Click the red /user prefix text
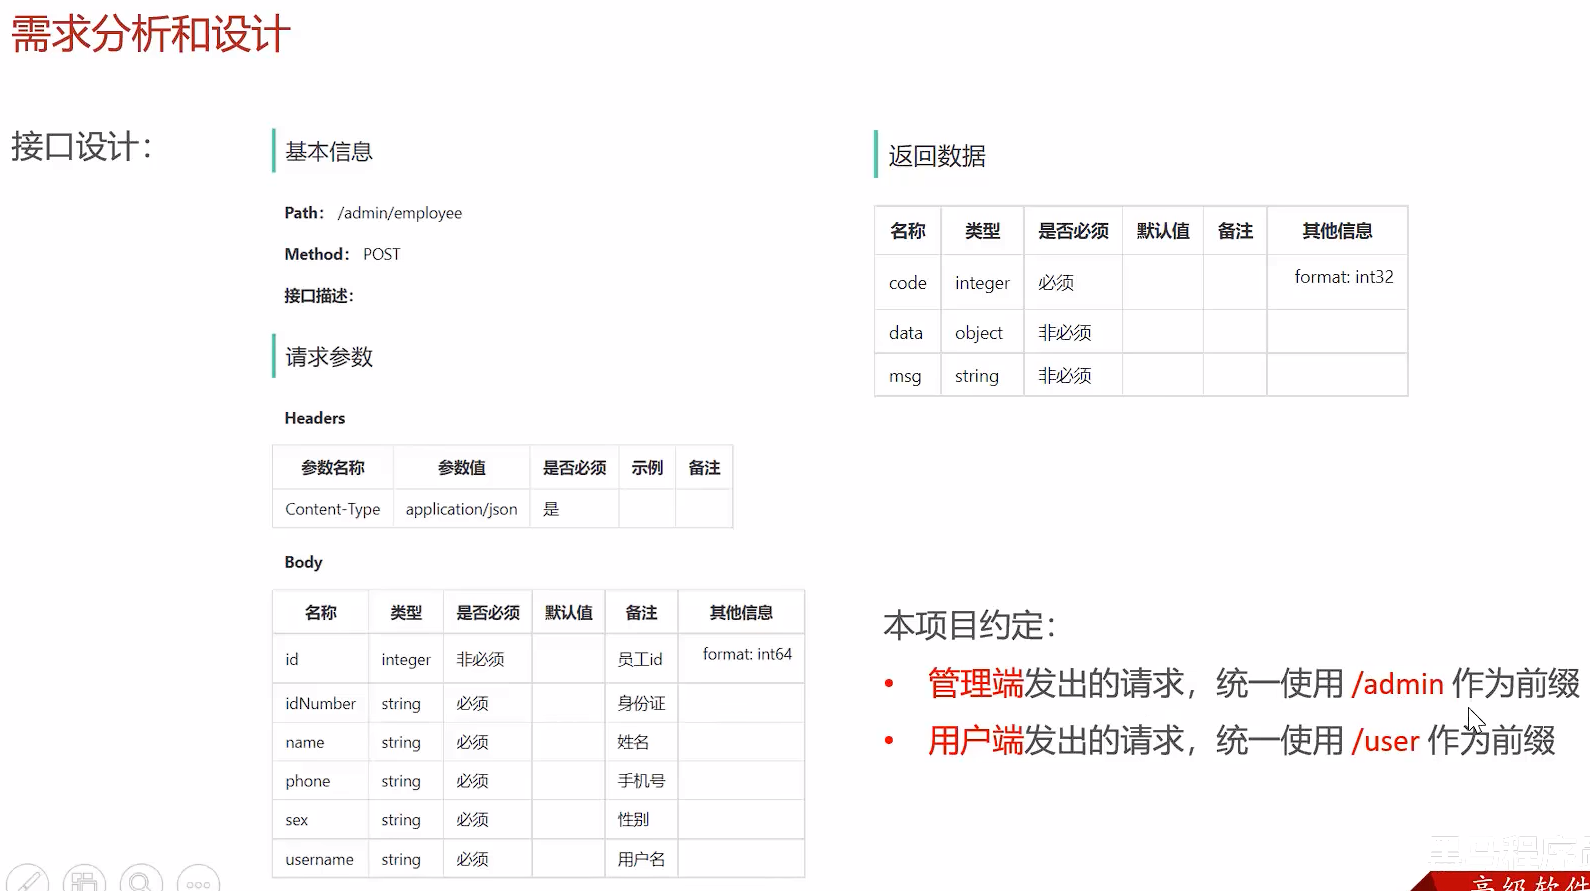1590x891 pixels. (1385, 741)
